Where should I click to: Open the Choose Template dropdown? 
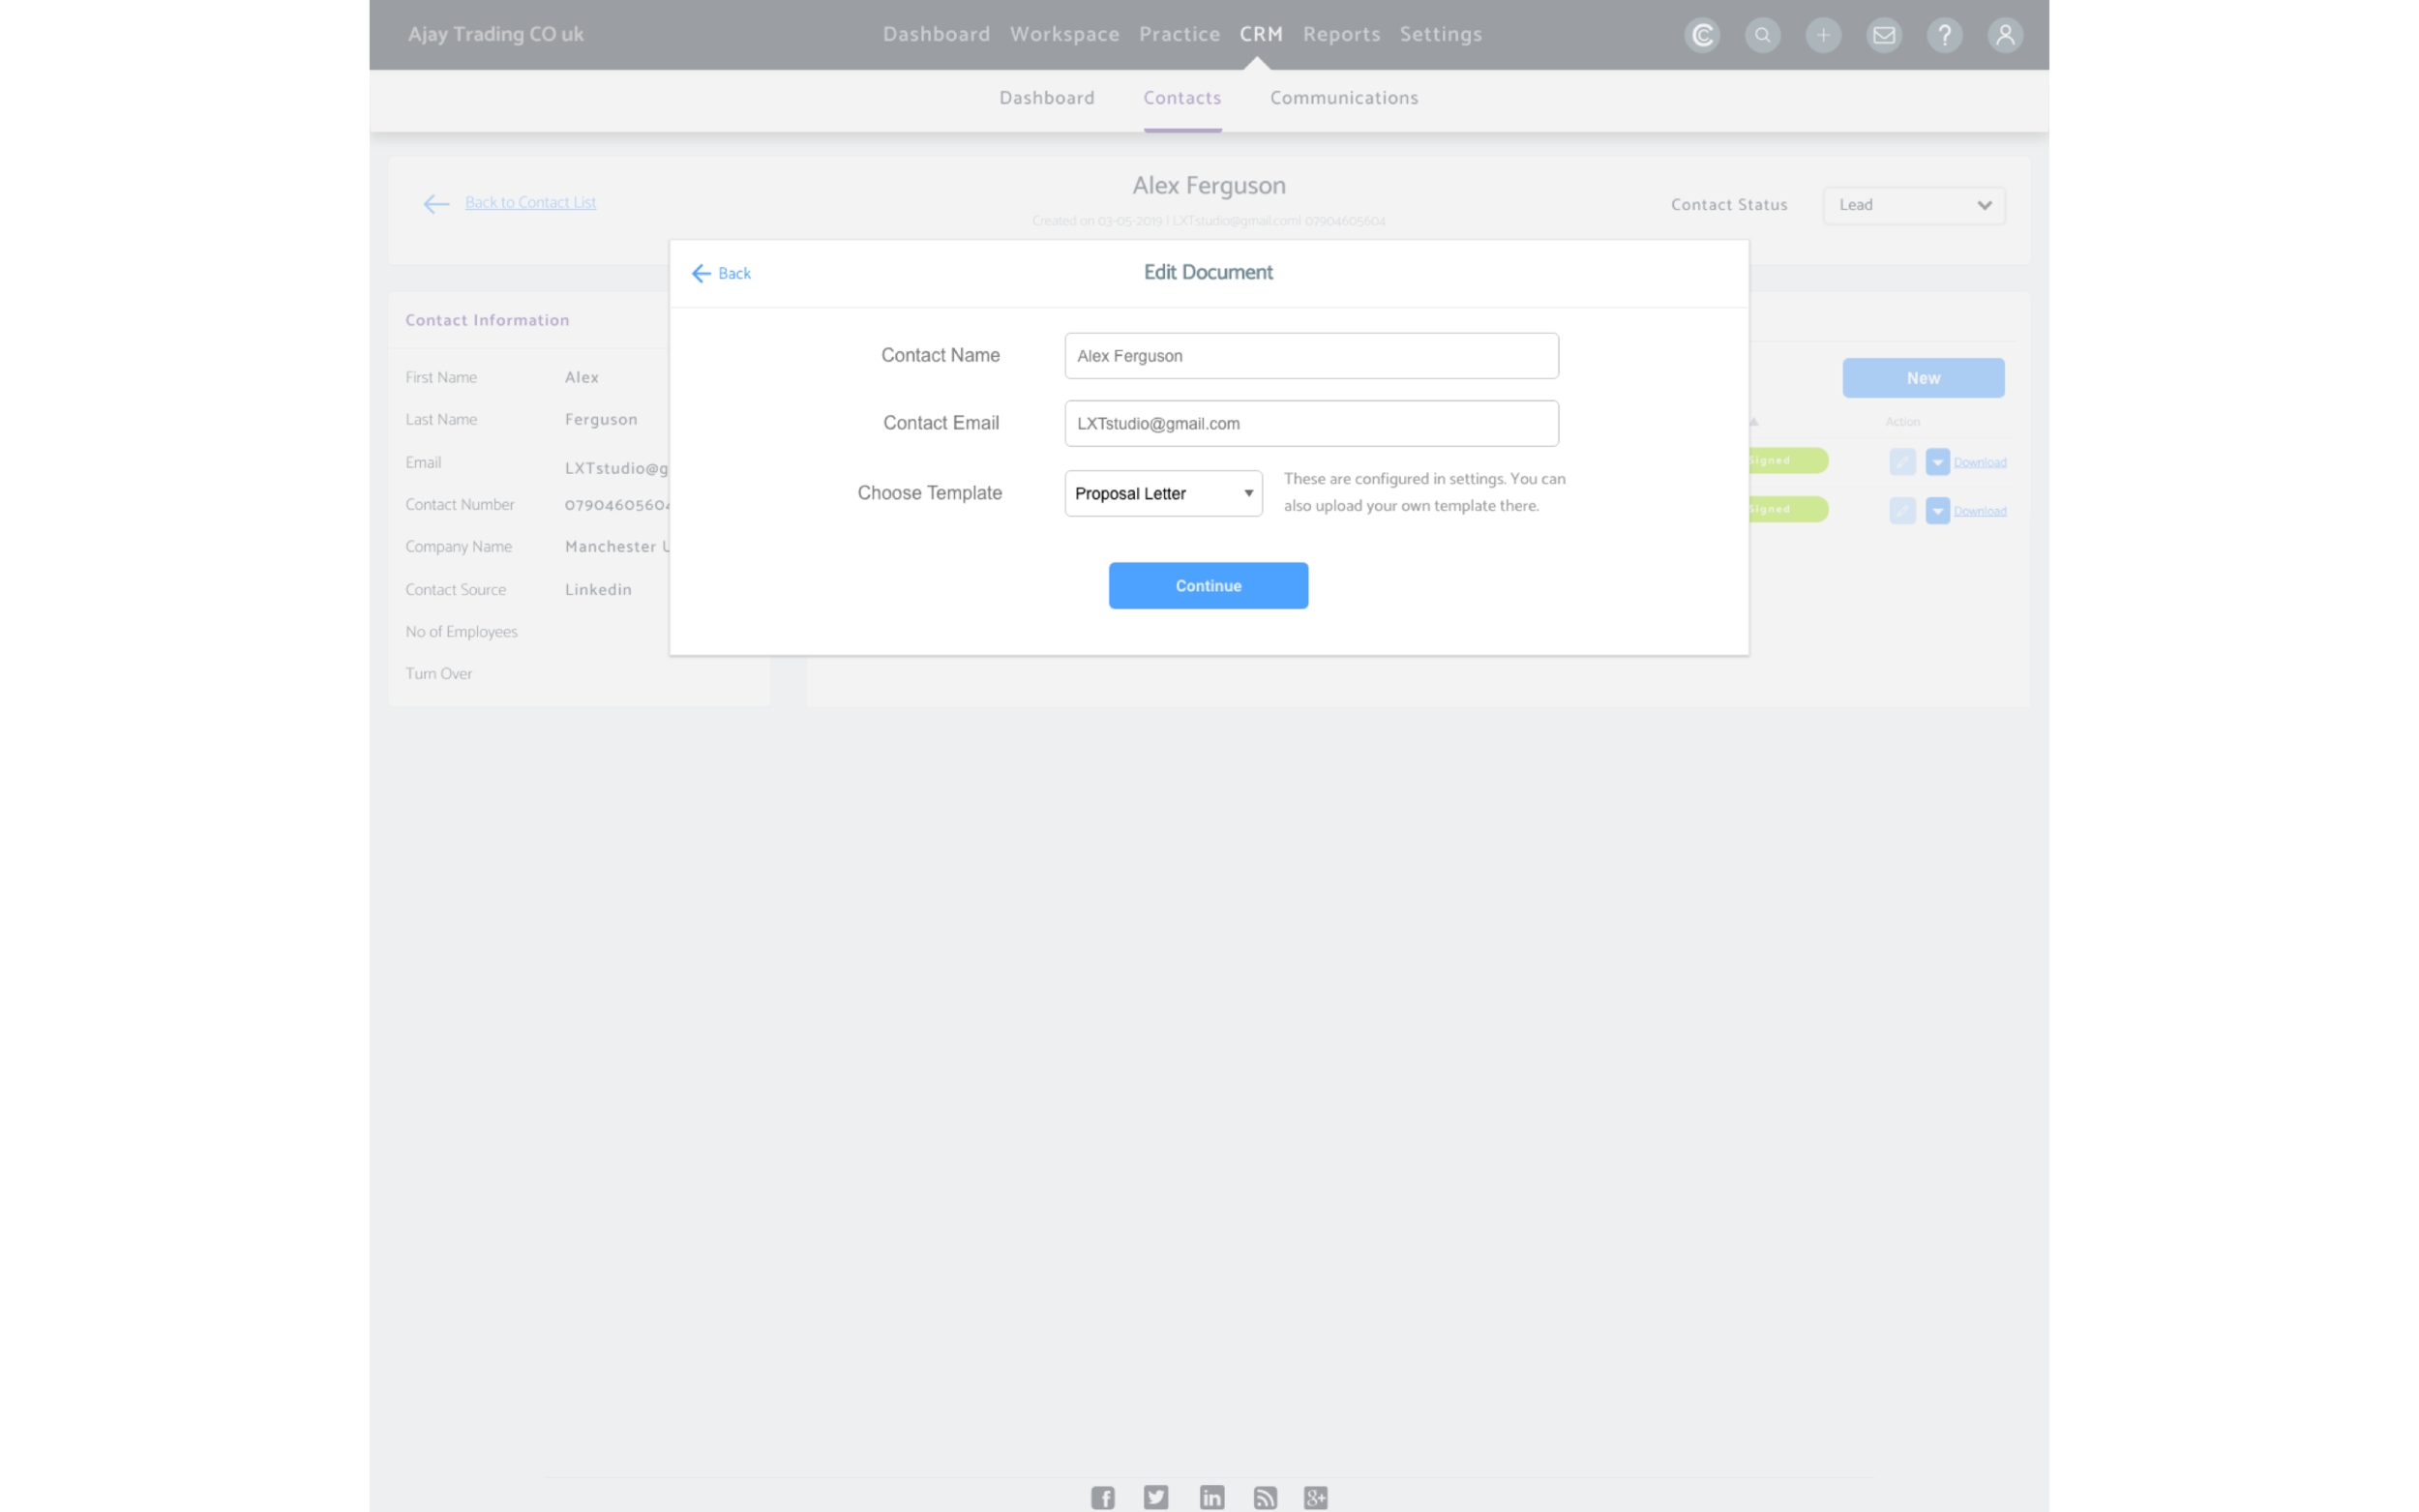pyautogui.click(x=1163, y=493)
